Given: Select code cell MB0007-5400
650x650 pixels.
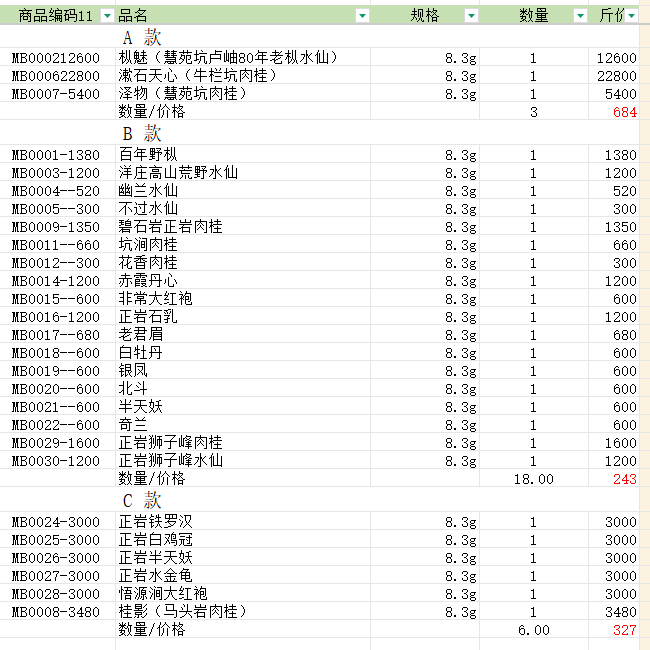Looking at the screenshot, I should 58,94.
